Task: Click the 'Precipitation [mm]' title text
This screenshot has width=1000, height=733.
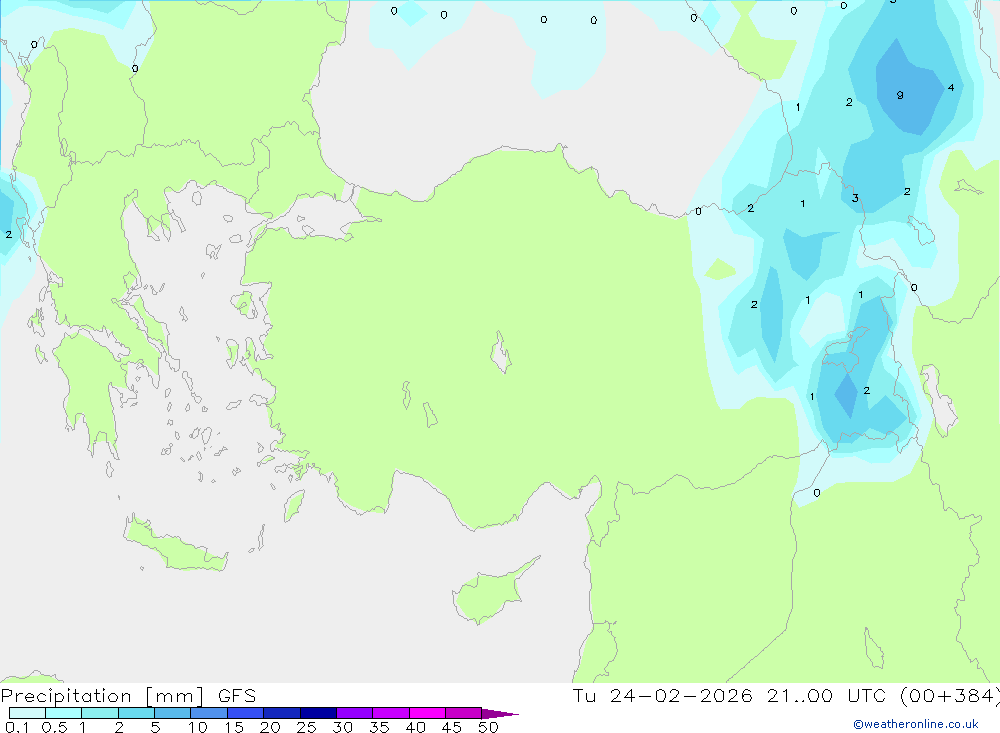Action: pyautogui.click(x=102, y=696)
